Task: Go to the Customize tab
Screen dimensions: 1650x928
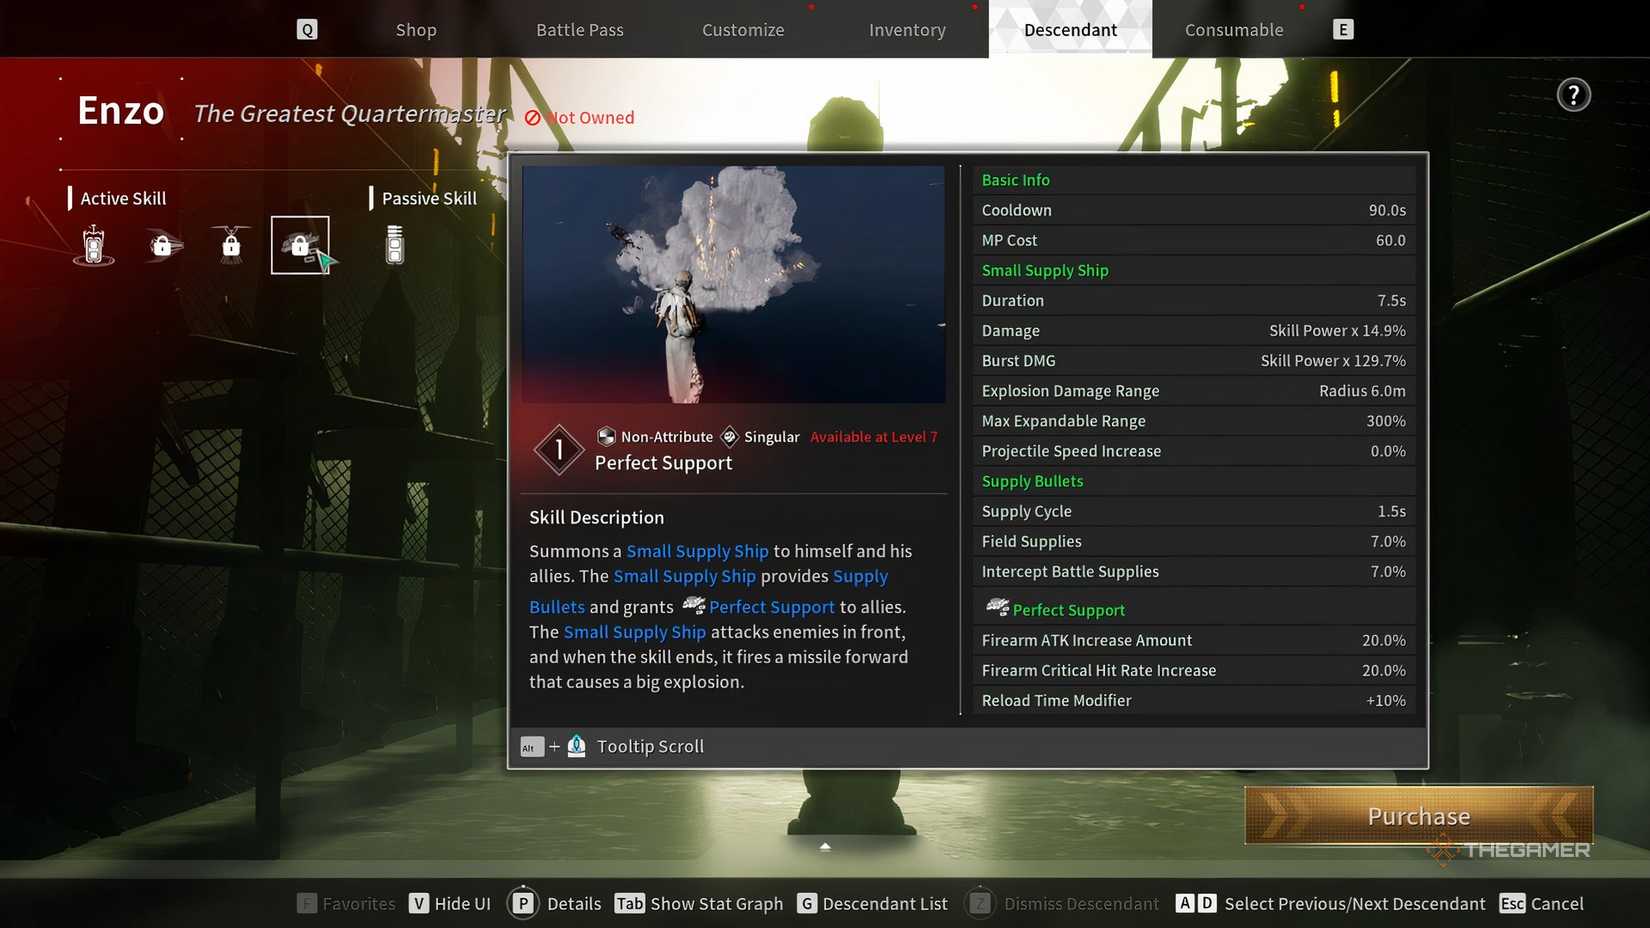Action: tap(743, 30)
